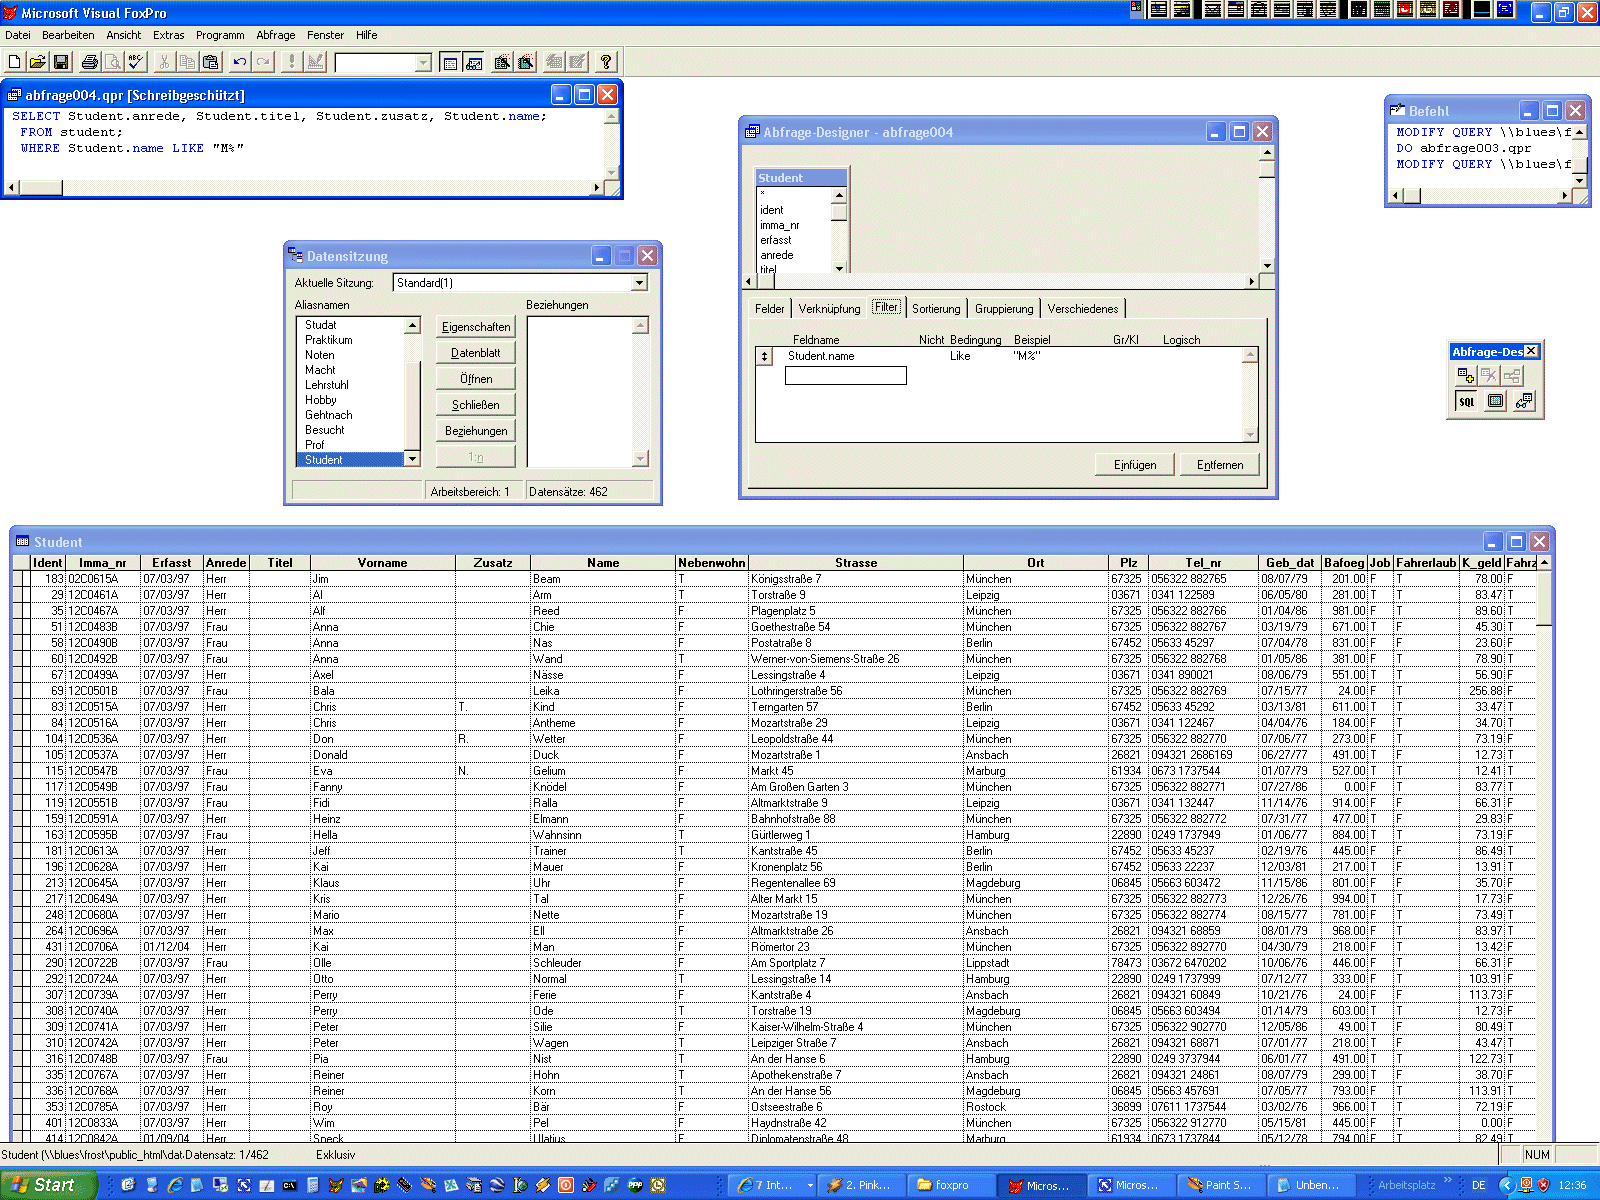Click the Eigenschaften button in Datensitzung

point(476,327)
